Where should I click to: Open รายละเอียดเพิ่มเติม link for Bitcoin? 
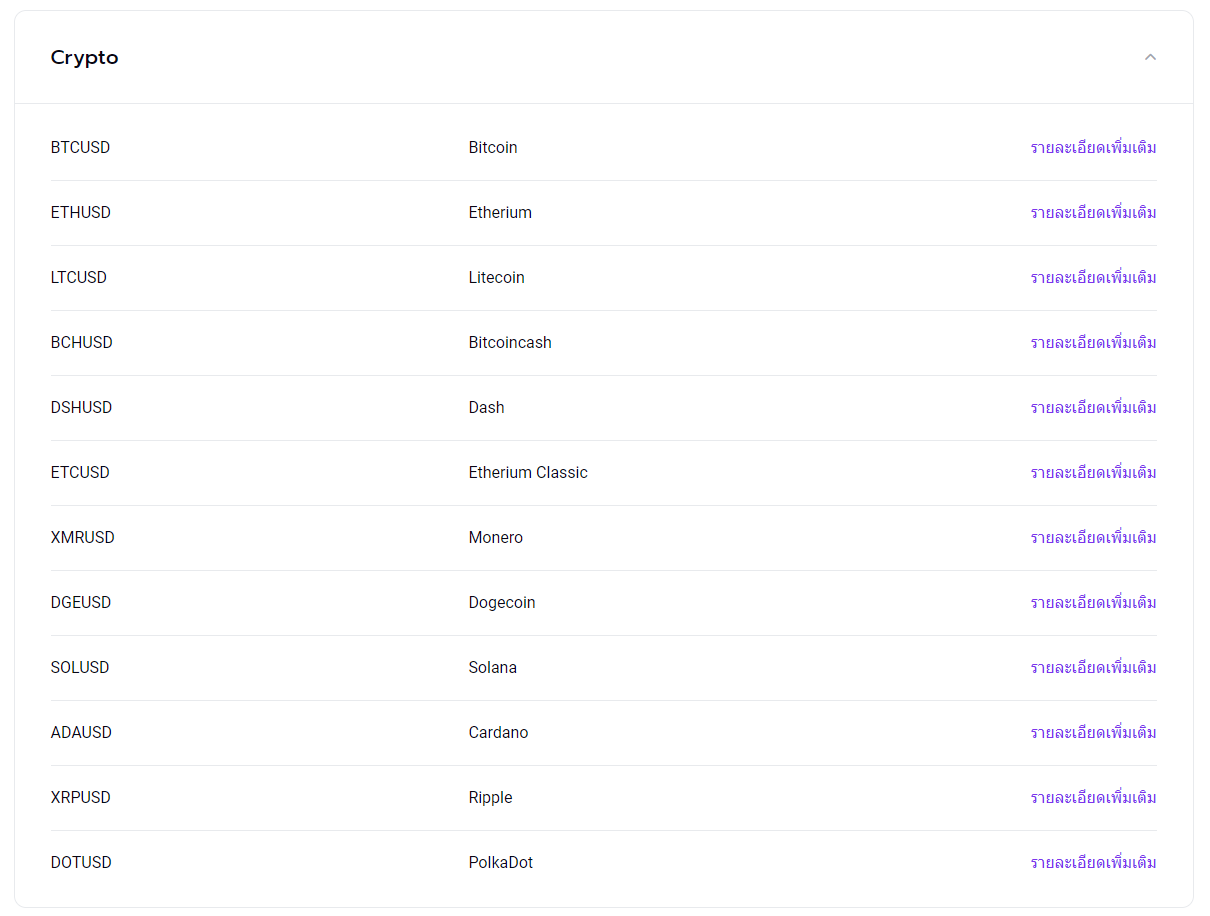coord(1094,148)
